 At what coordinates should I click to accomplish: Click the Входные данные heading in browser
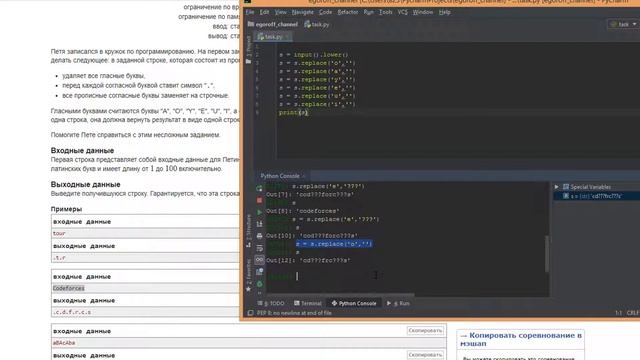[x=82, y=150]
